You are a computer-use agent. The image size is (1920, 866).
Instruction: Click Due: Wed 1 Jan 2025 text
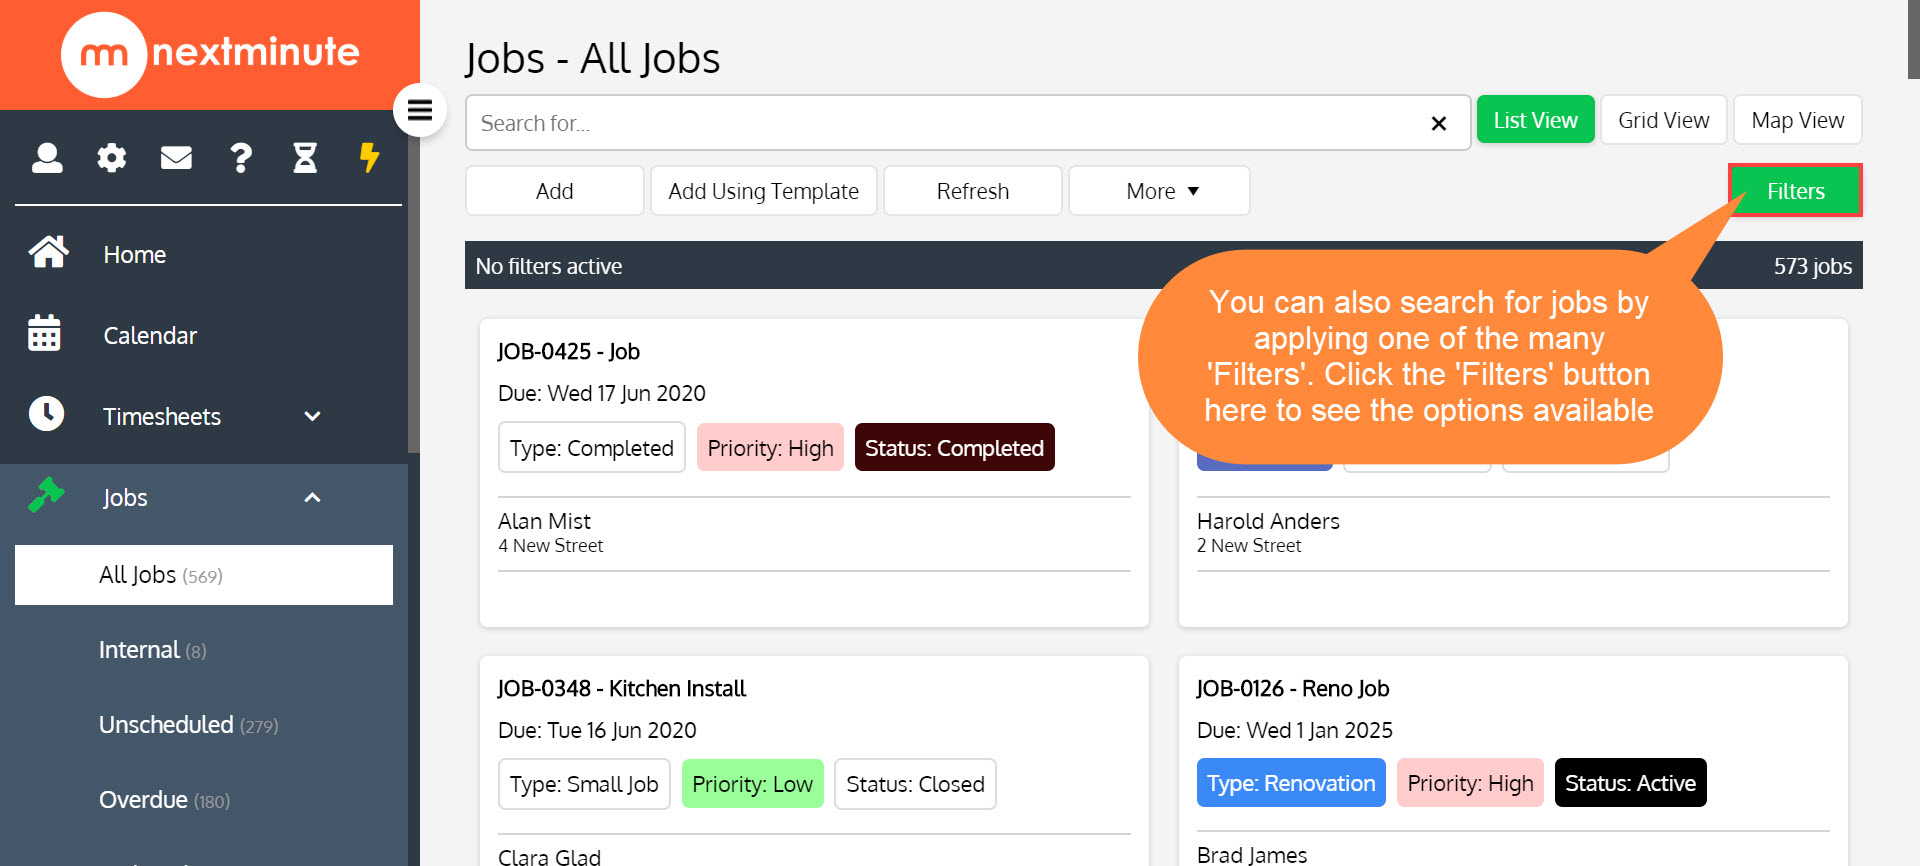coord(1295,730)
